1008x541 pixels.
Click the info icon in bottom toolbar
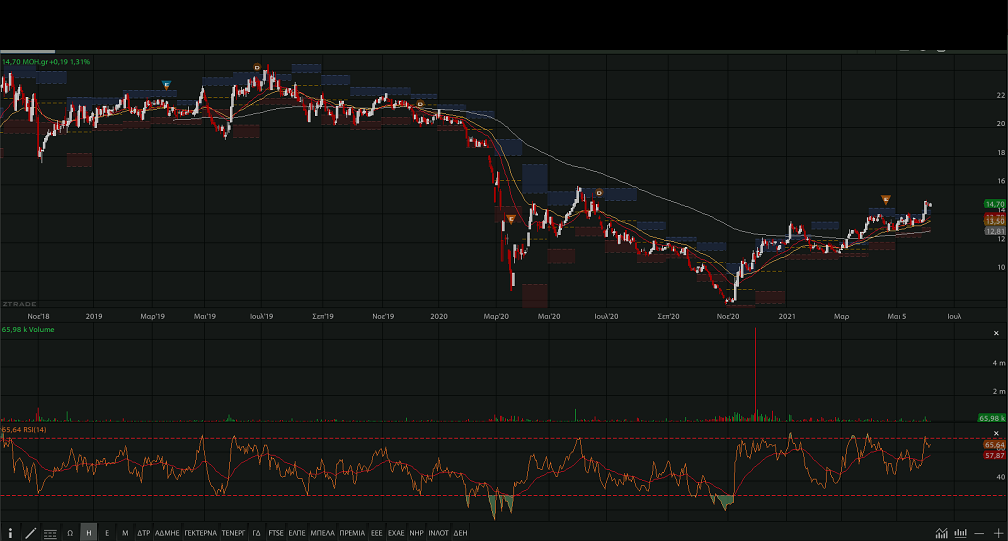tap(10, 534)
